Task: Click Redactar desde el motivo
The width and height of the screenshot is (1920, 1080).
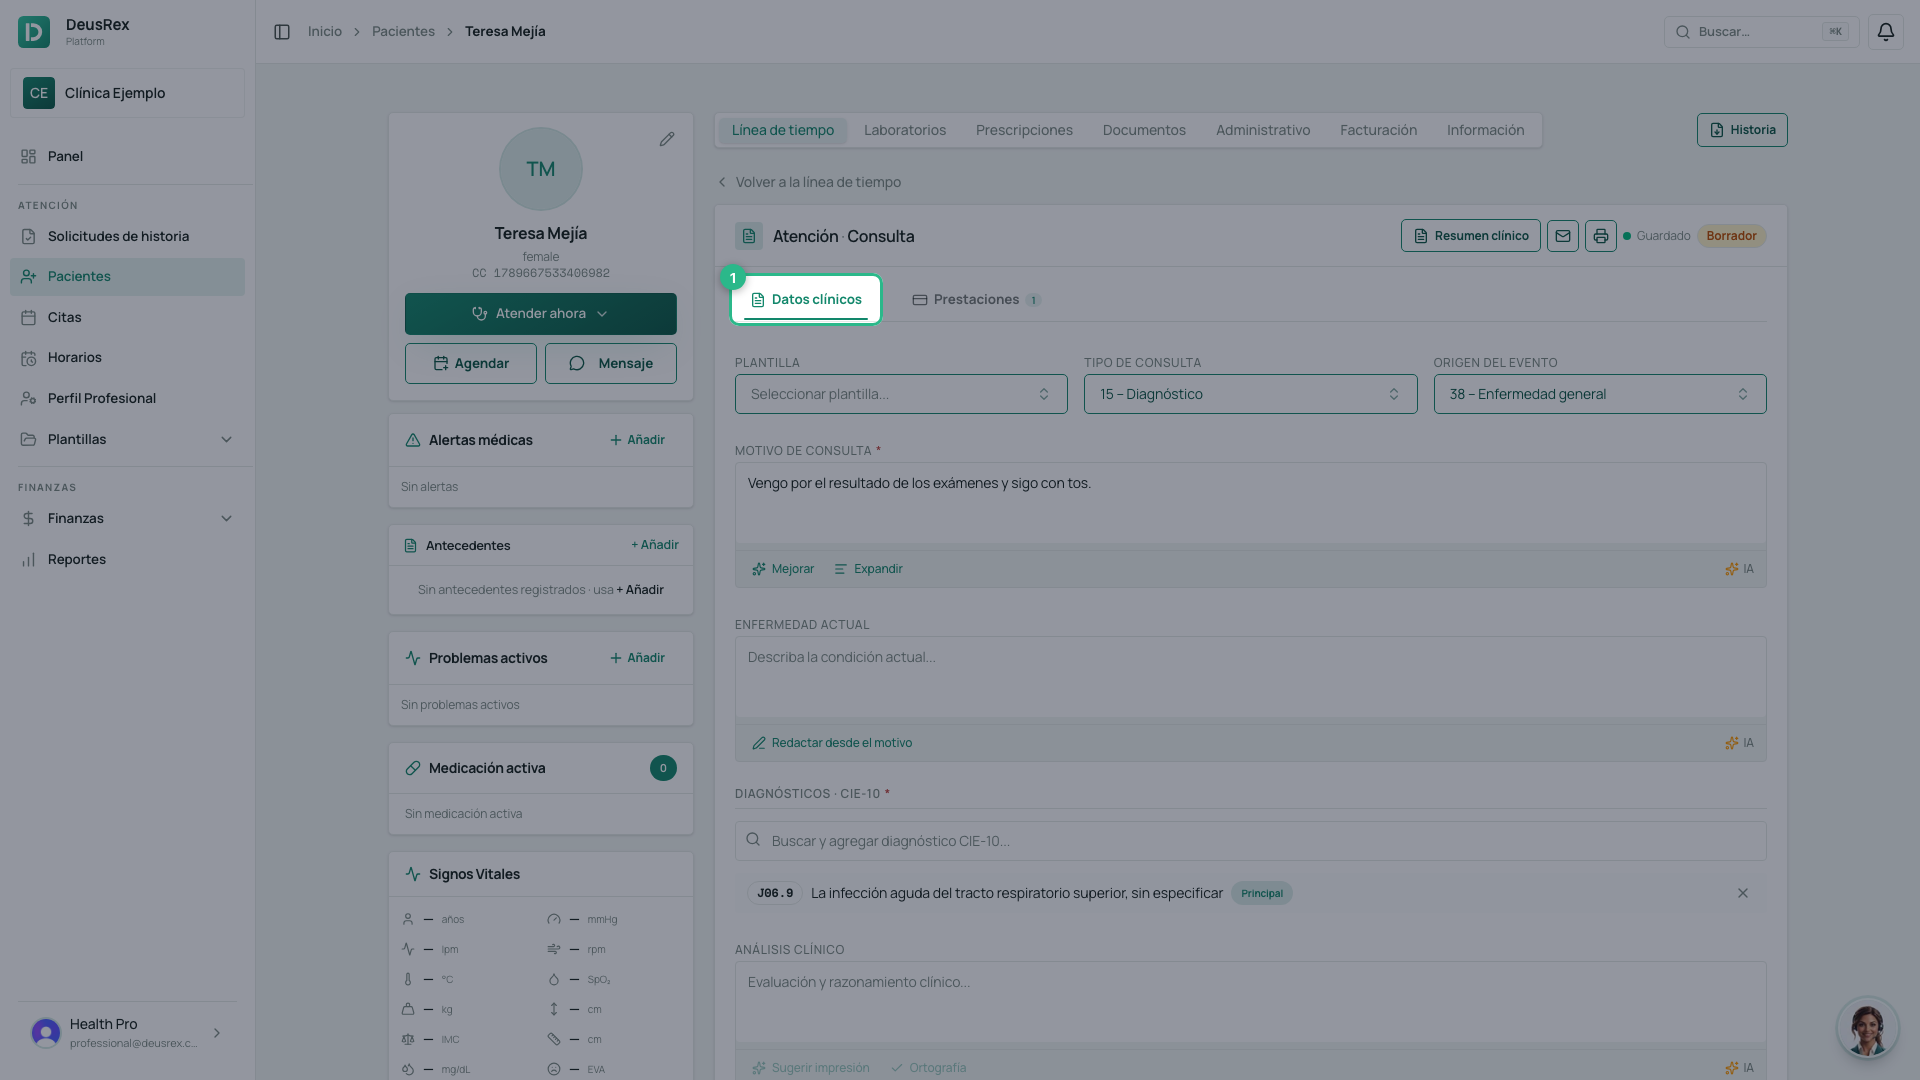Action: [x=832, y=743]
